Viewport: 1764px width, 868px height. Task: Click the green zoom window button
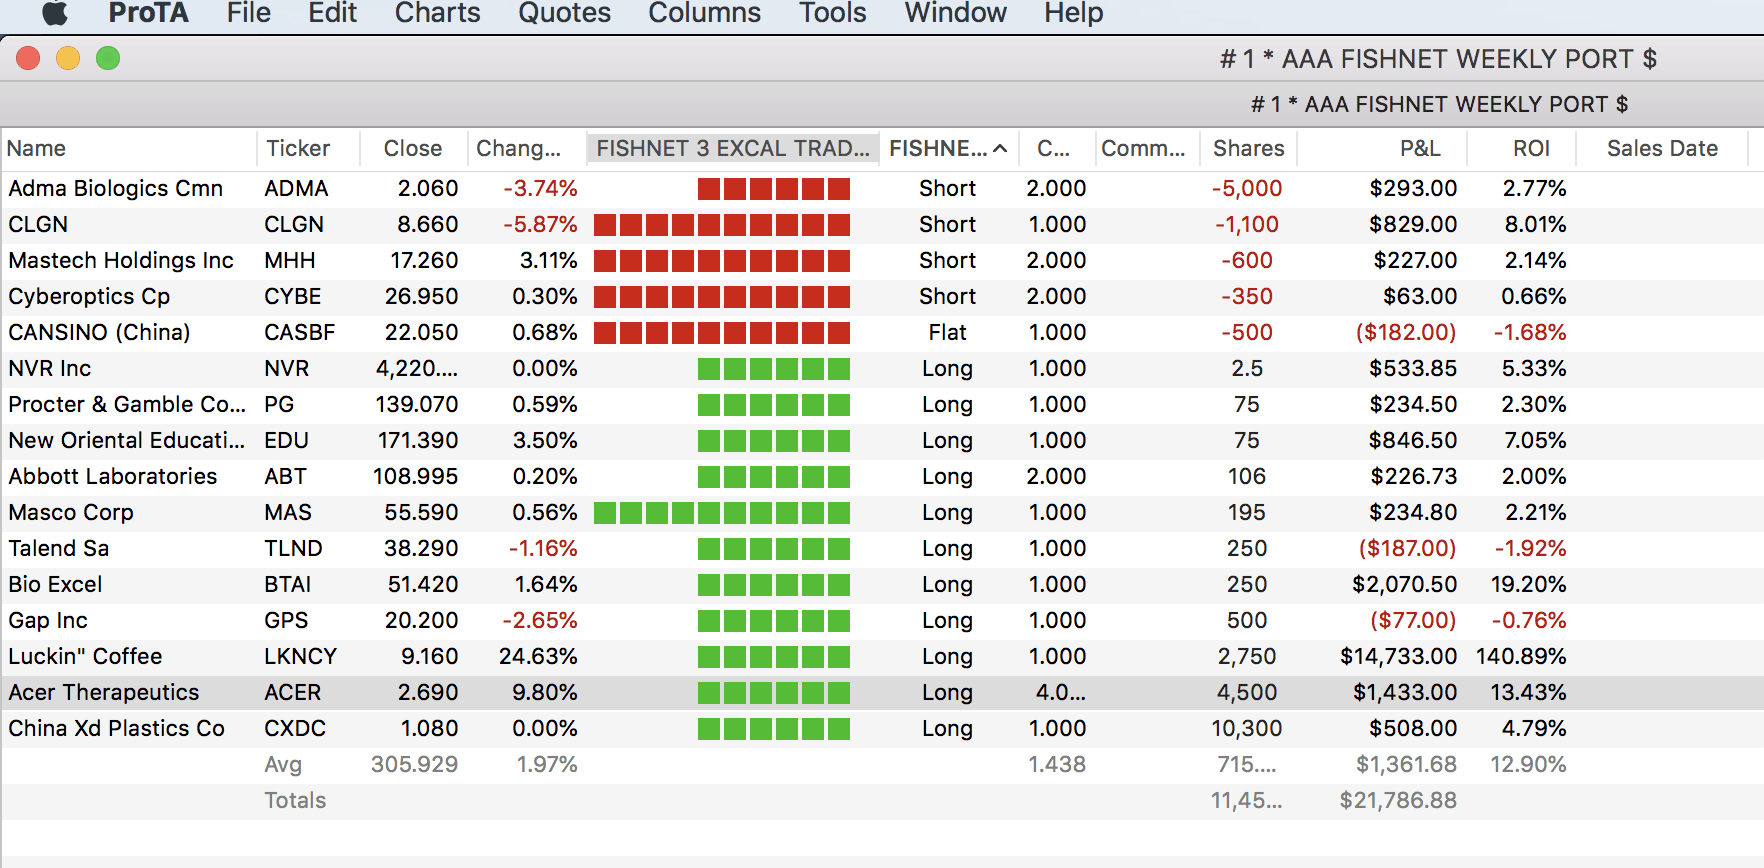(108, 58)
